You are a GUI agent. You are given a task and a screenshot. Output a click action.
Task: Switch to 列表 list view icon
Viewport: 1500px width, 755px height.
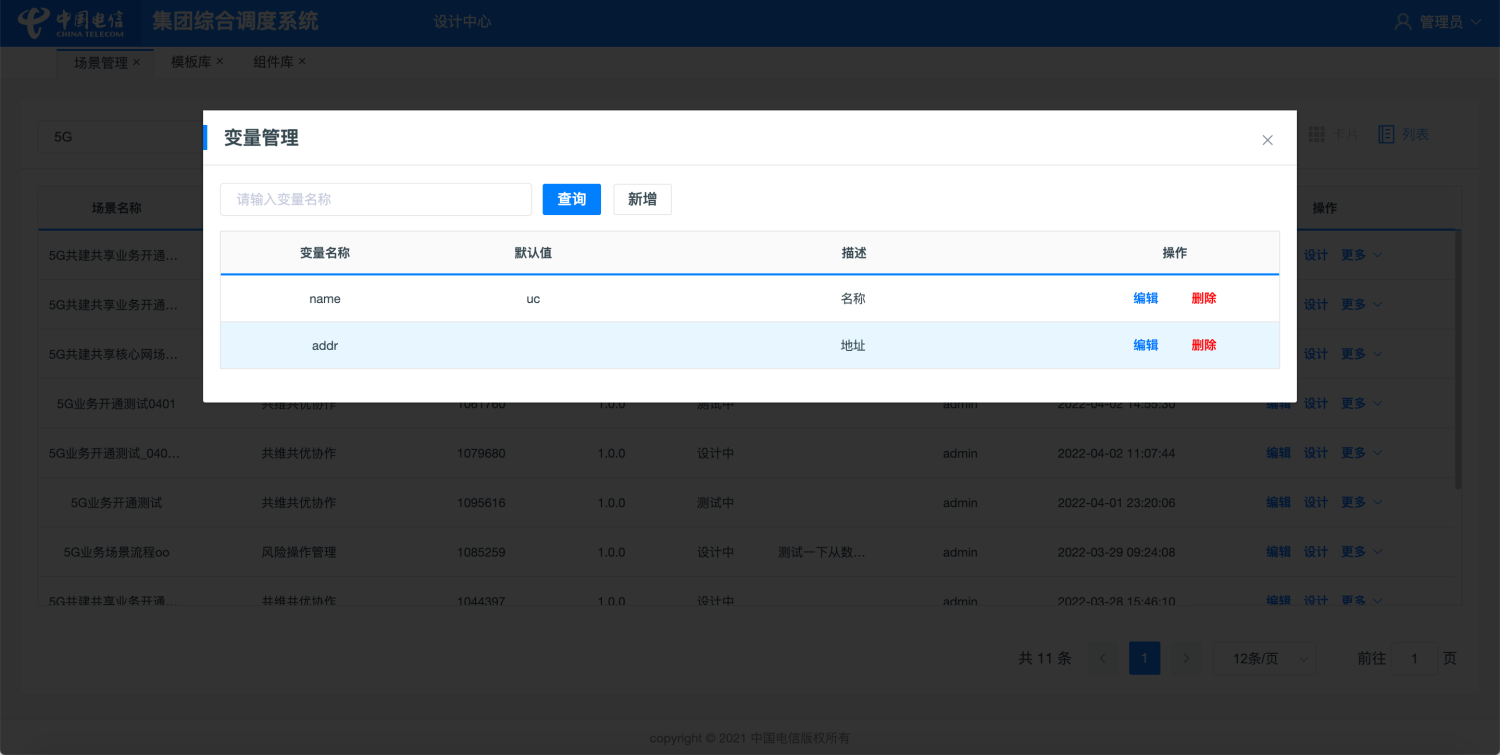[1386, 134]
